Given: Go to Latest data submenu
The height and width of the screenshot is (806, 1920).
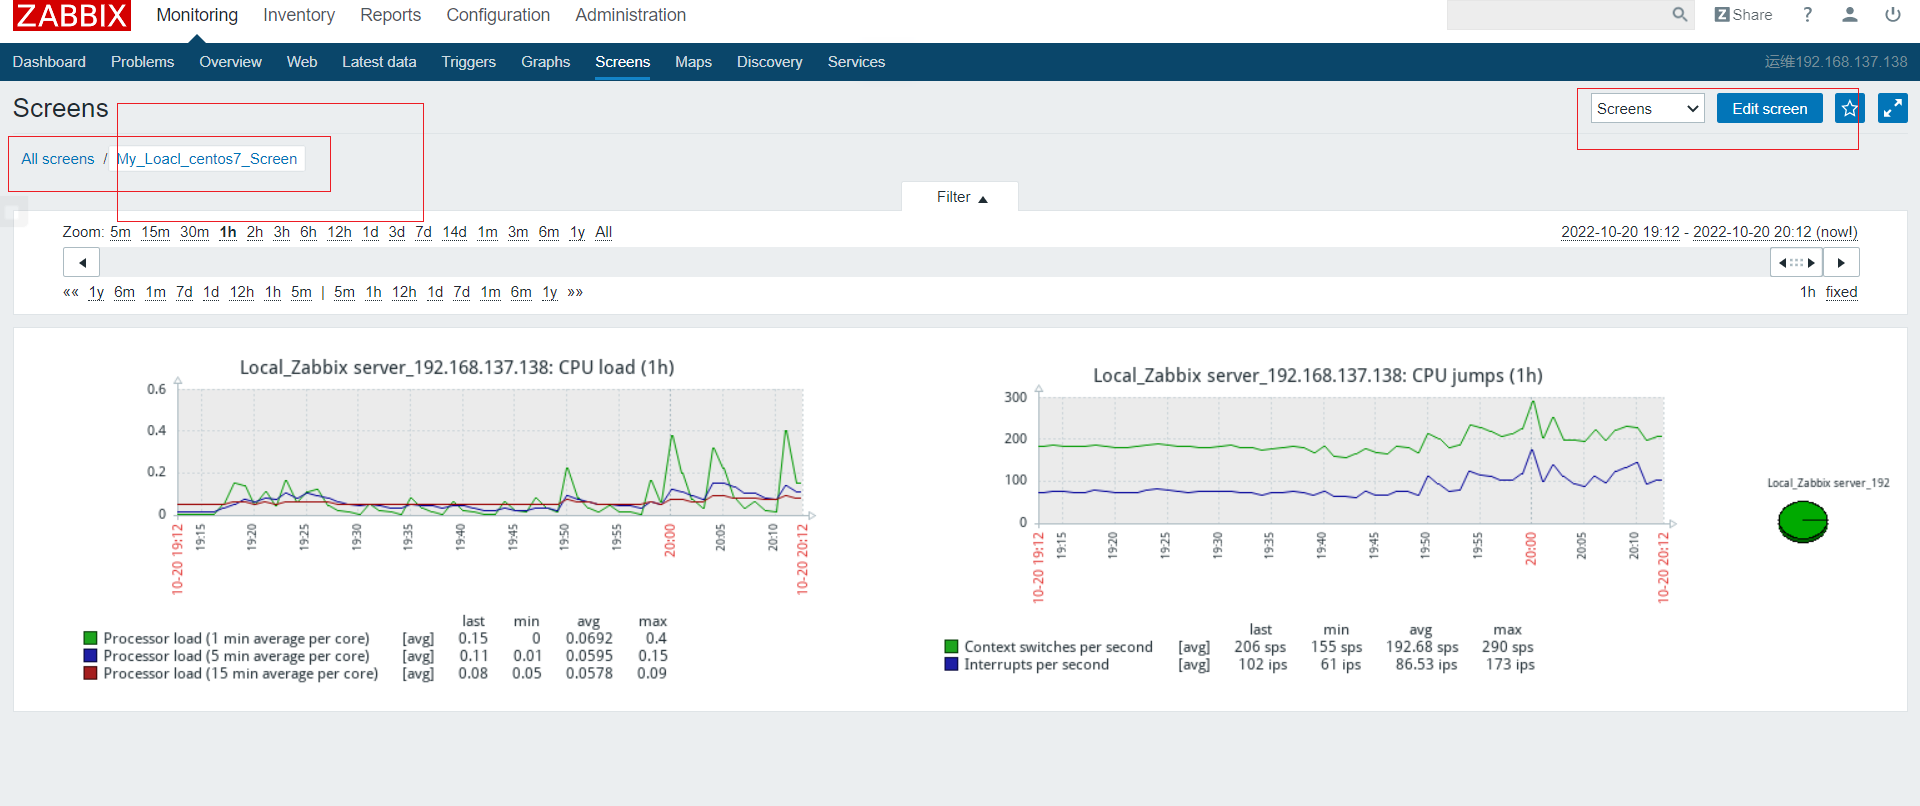Looking at the screenshot, I should pos(379,62).
